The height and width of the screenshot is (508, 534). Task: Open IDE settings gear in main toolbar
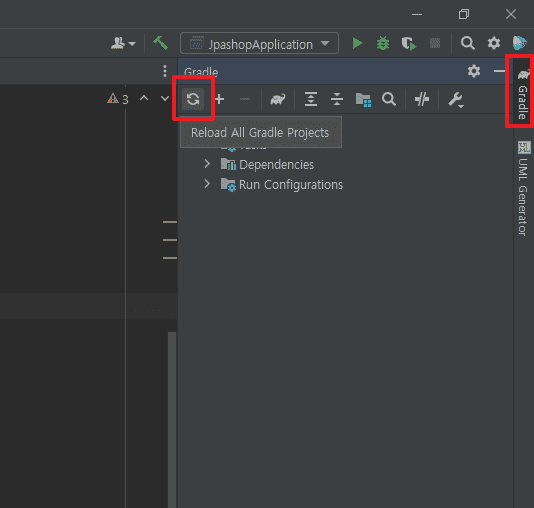[493, 43]
